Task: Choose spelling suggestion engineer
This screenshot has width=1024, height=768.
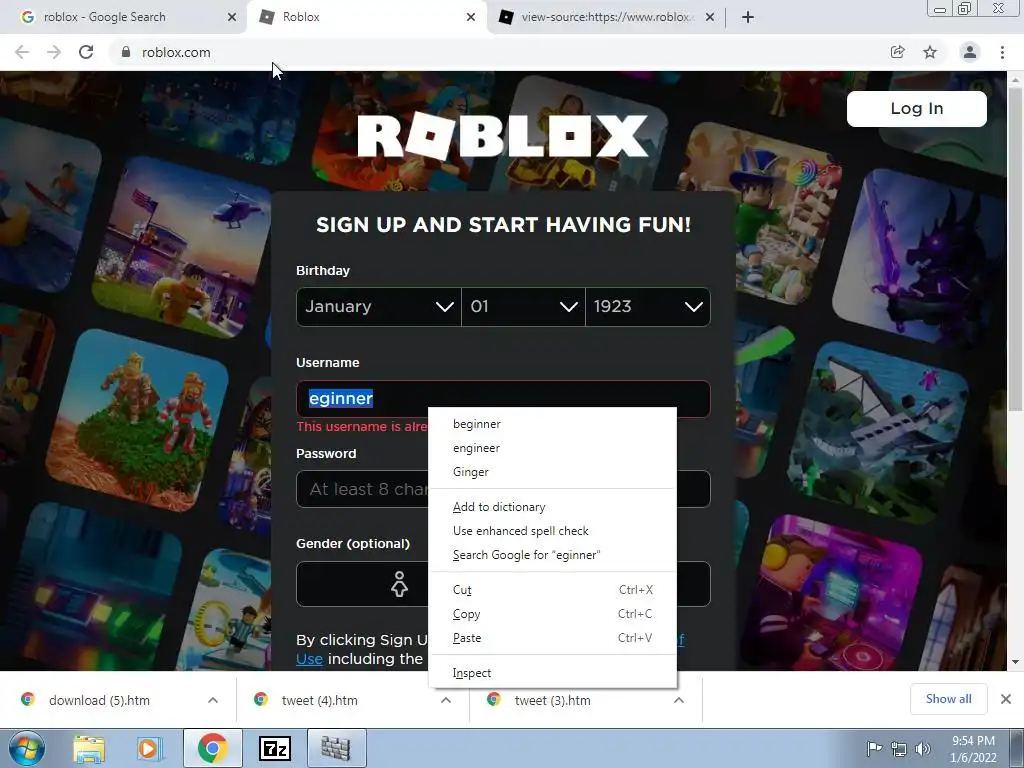Action: point(552,448)
